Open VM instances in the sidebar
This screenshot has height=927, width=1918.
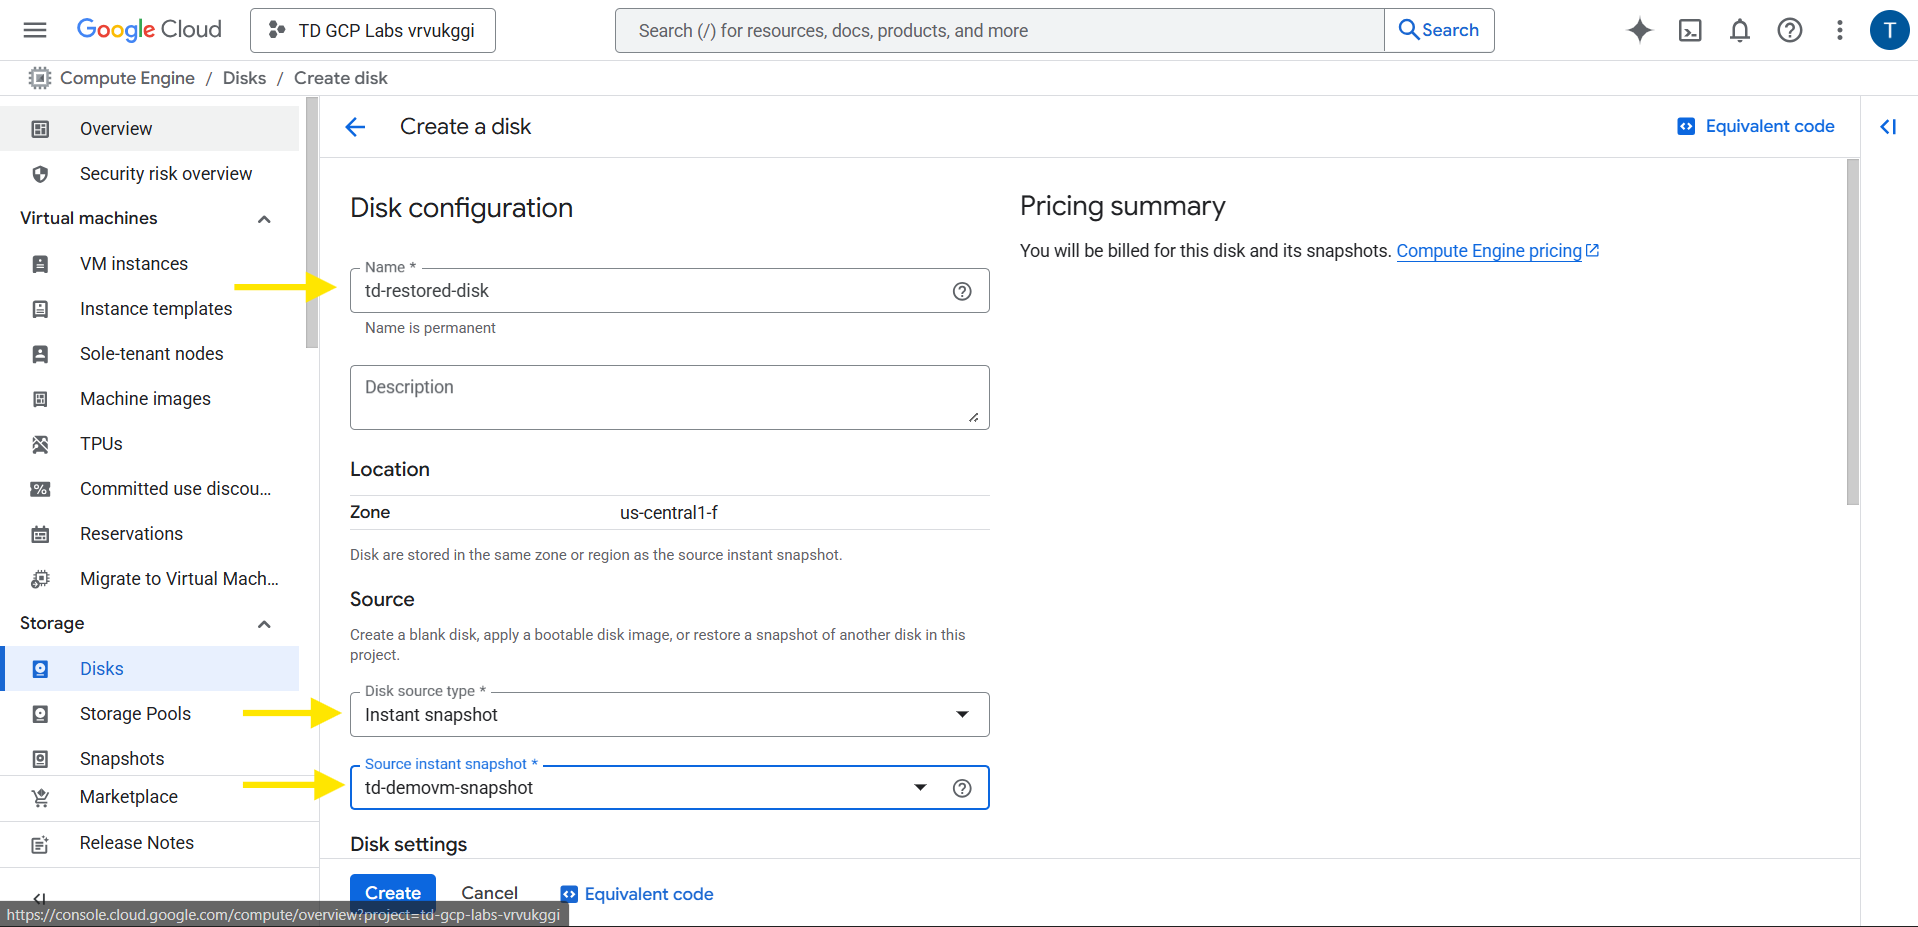pos(134,264)
